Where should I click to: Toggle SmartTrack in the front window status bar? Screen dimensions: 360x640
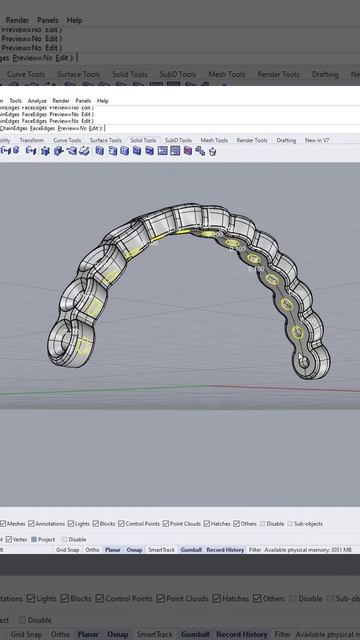[x=161, y=550]
